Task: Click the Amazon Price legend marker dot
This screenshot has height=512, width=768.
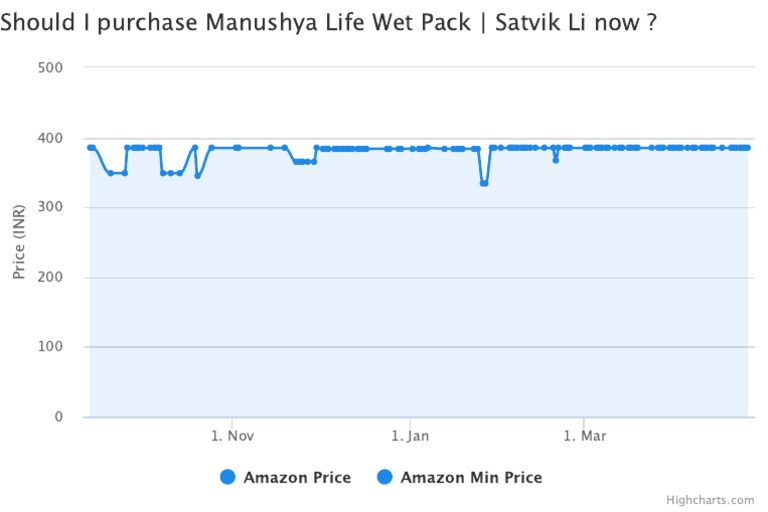Action: 227,478
